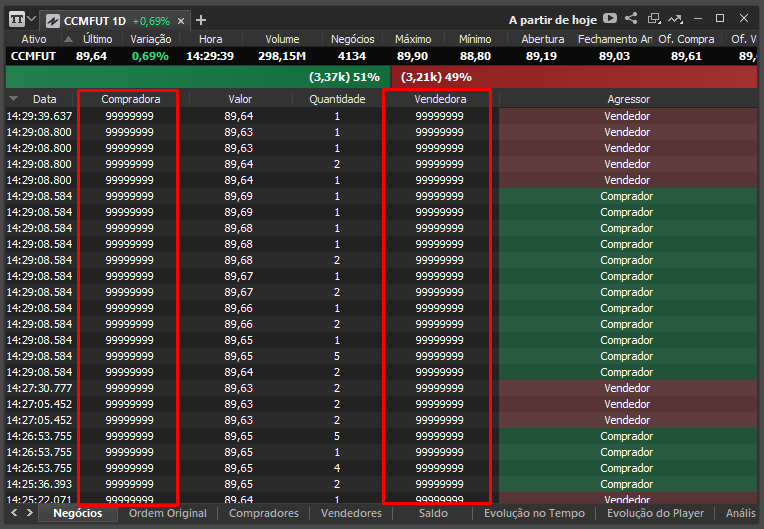Click the Mínimo column header
The height and width of the screenshot is (529, 764).
pyautogui.click(x=475, y=39)
